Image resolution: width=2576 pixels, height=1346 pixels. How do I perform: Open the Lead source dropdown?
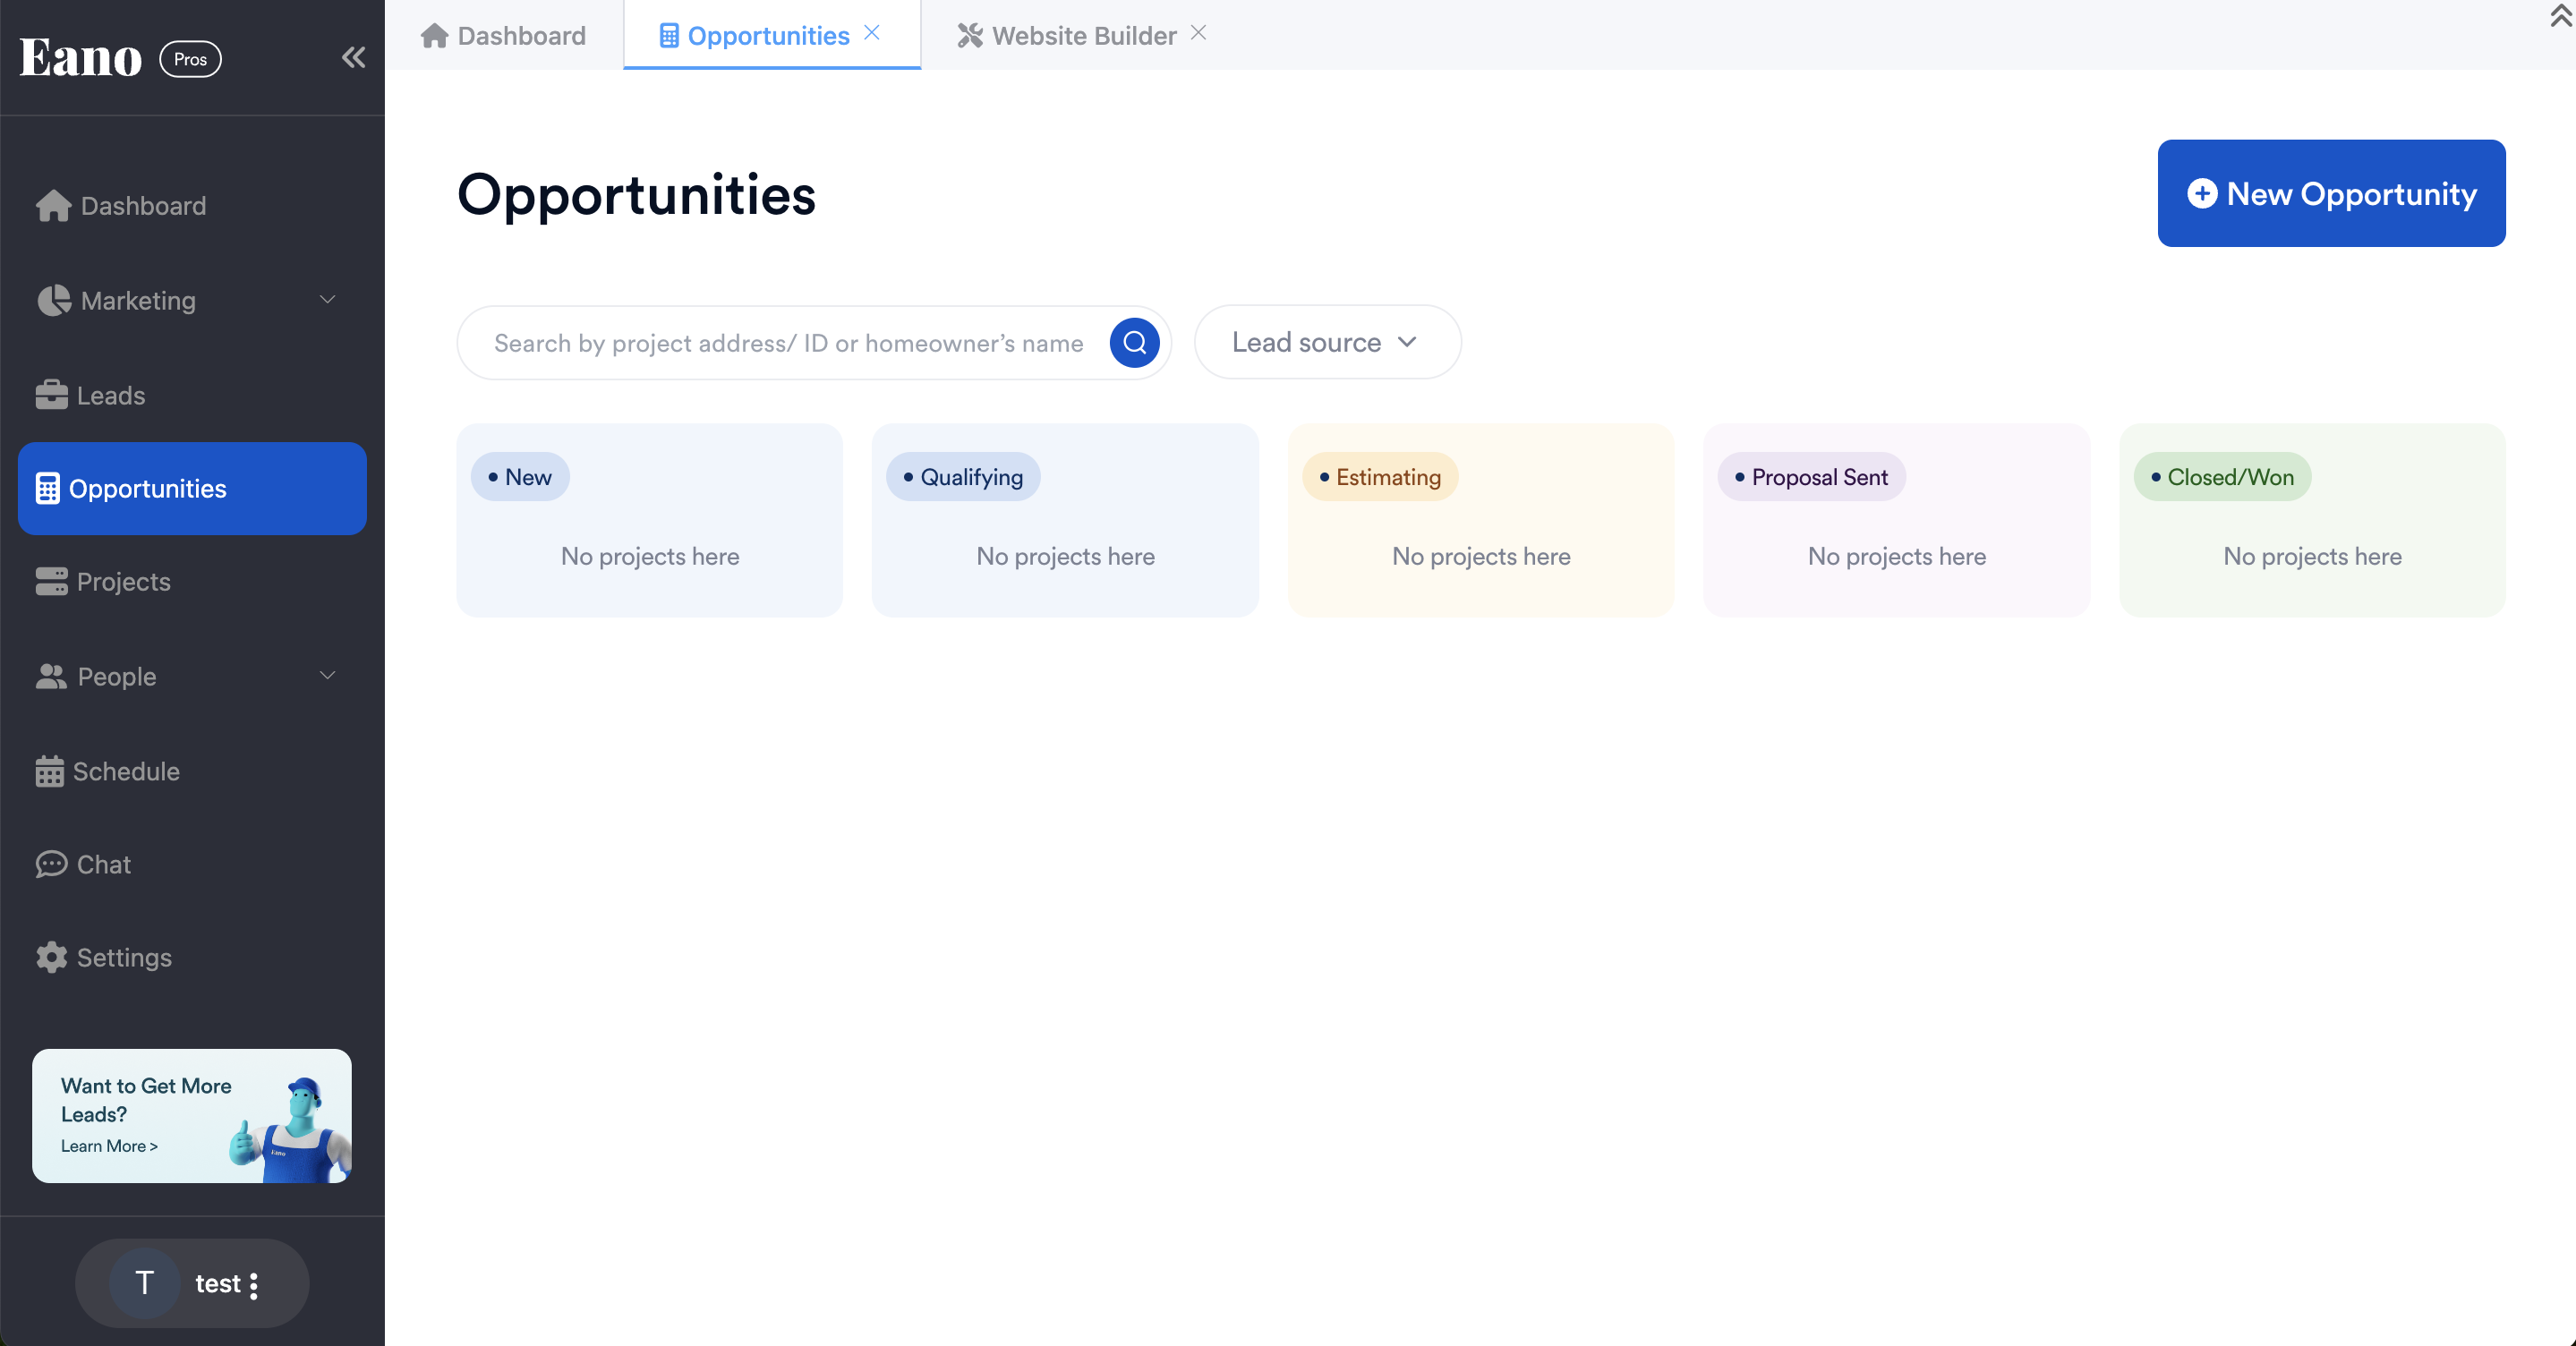1326,342
